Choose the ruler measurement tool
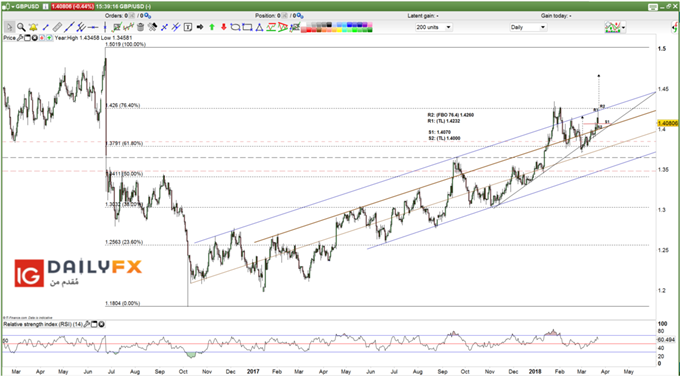 tap(57, 27)
